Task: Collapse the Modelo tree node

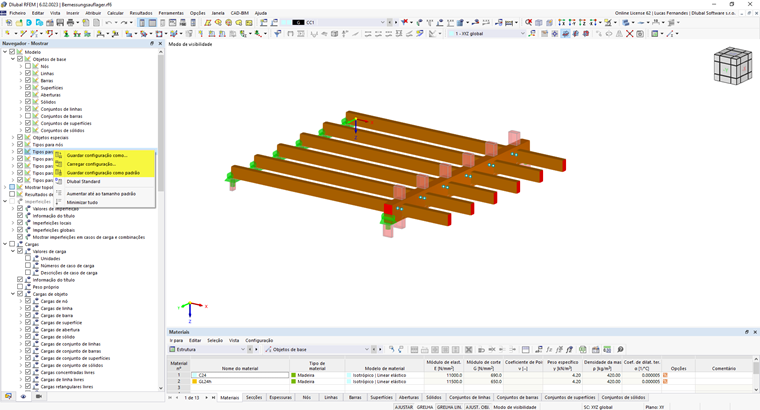Action: point(5,51)
